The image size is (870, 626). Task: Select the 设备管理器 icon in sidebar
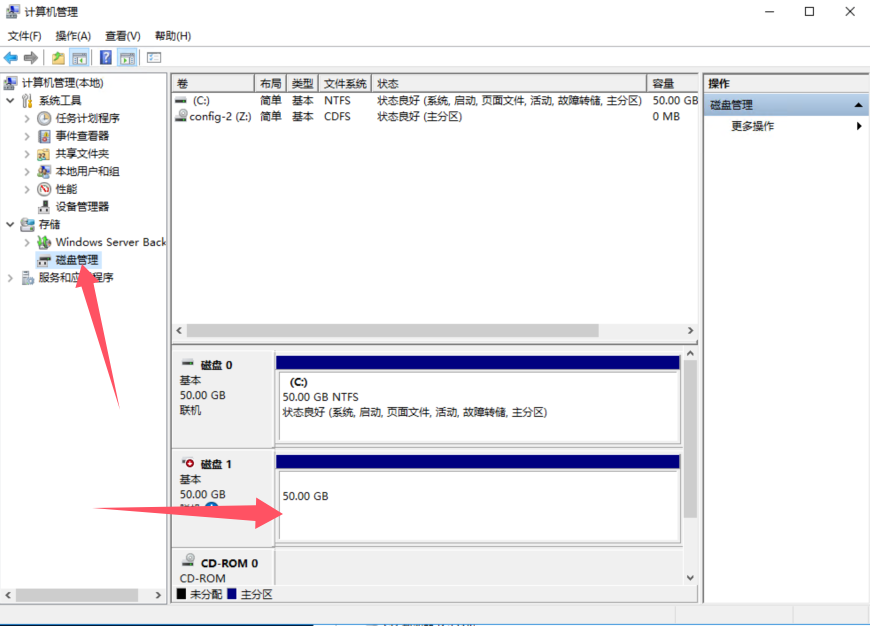(43, 206)
